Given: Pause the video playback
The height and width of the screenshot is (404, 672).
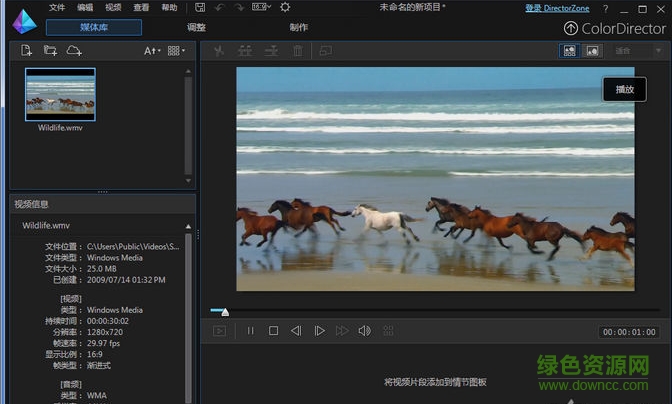Looking at the screenshot, I should tap(250, 331).
